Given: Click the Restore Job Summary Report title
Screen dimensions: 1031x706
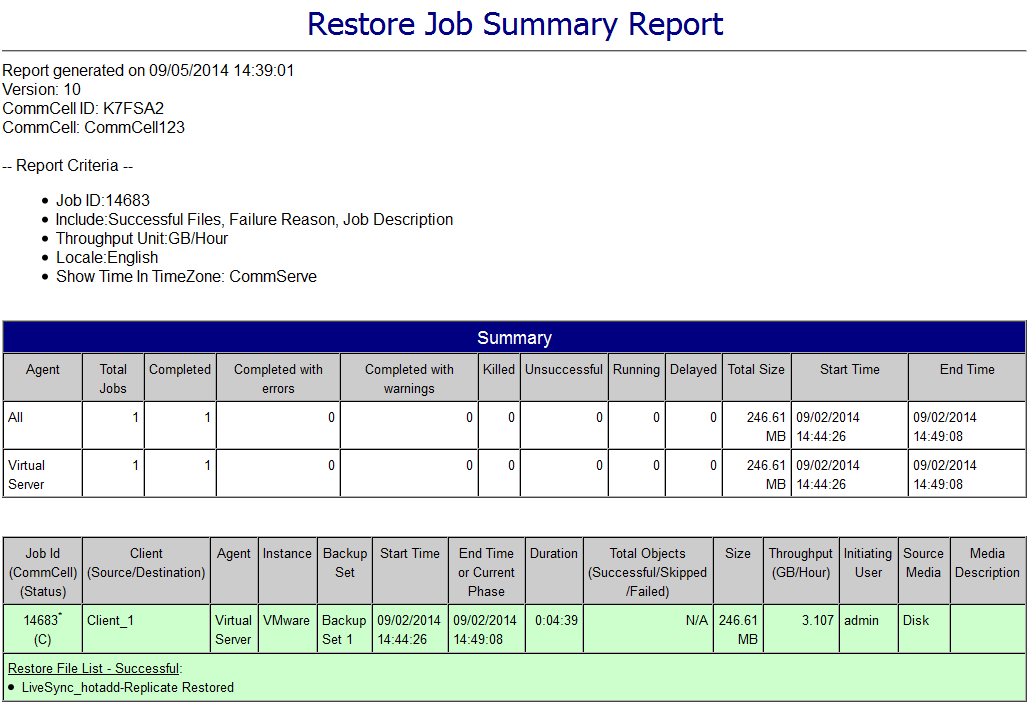Looking at the screenshot, I should click(x=515, y=24).
